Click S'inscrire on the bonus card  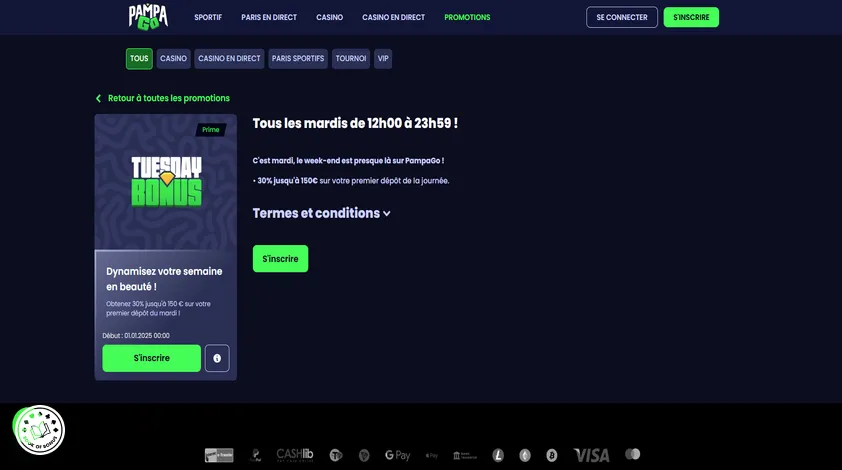click(x=151, y=358)
